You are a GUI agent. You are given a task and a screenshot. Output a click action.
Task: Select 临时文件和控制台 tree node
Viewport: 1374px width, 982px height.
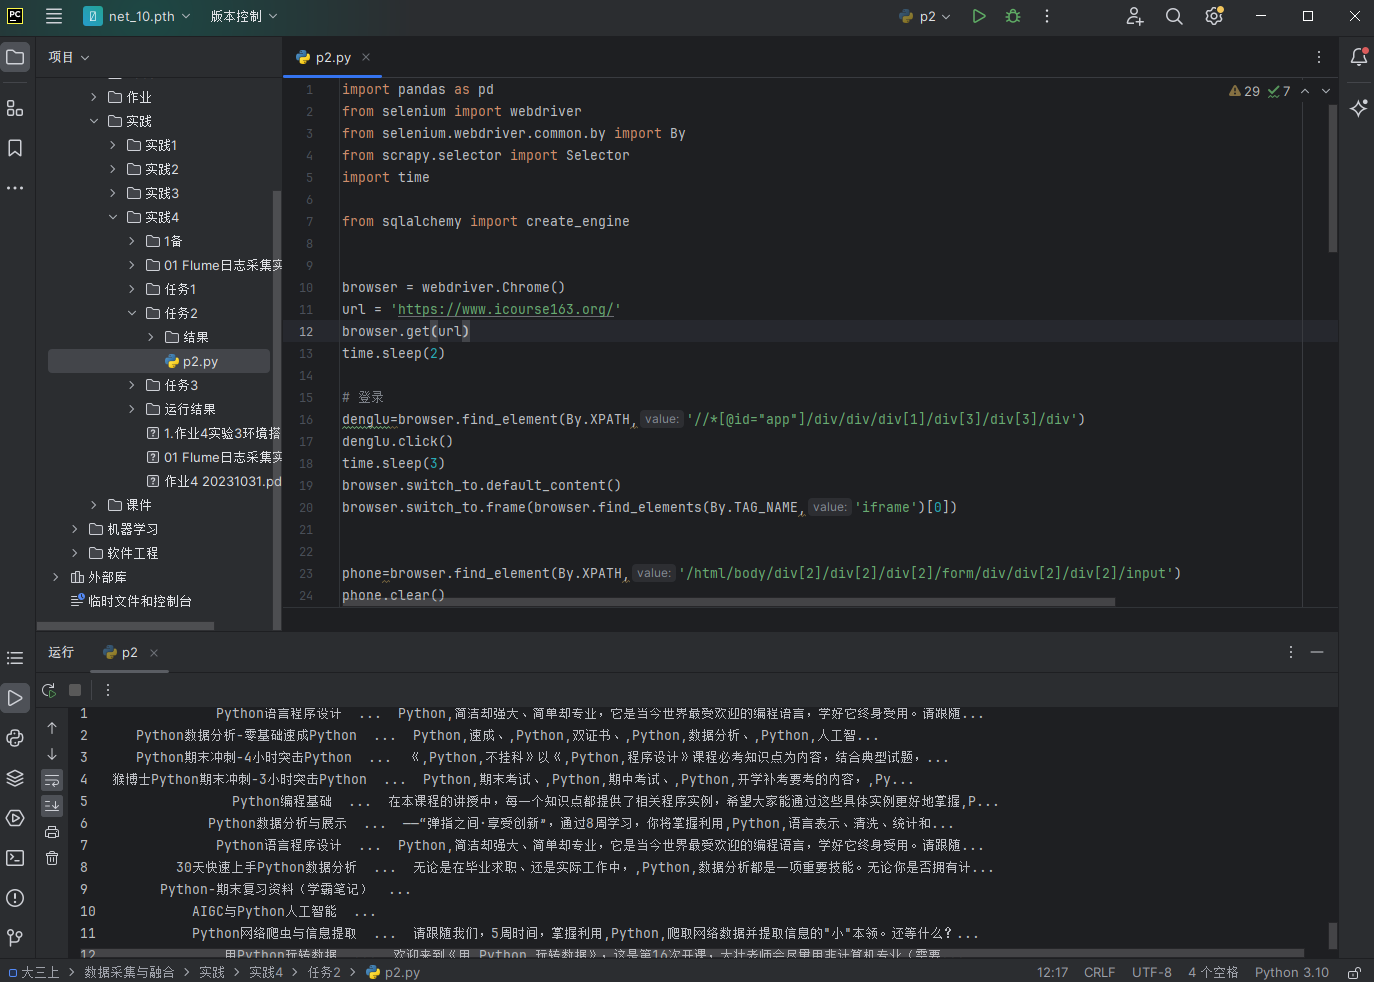(131, 601)
